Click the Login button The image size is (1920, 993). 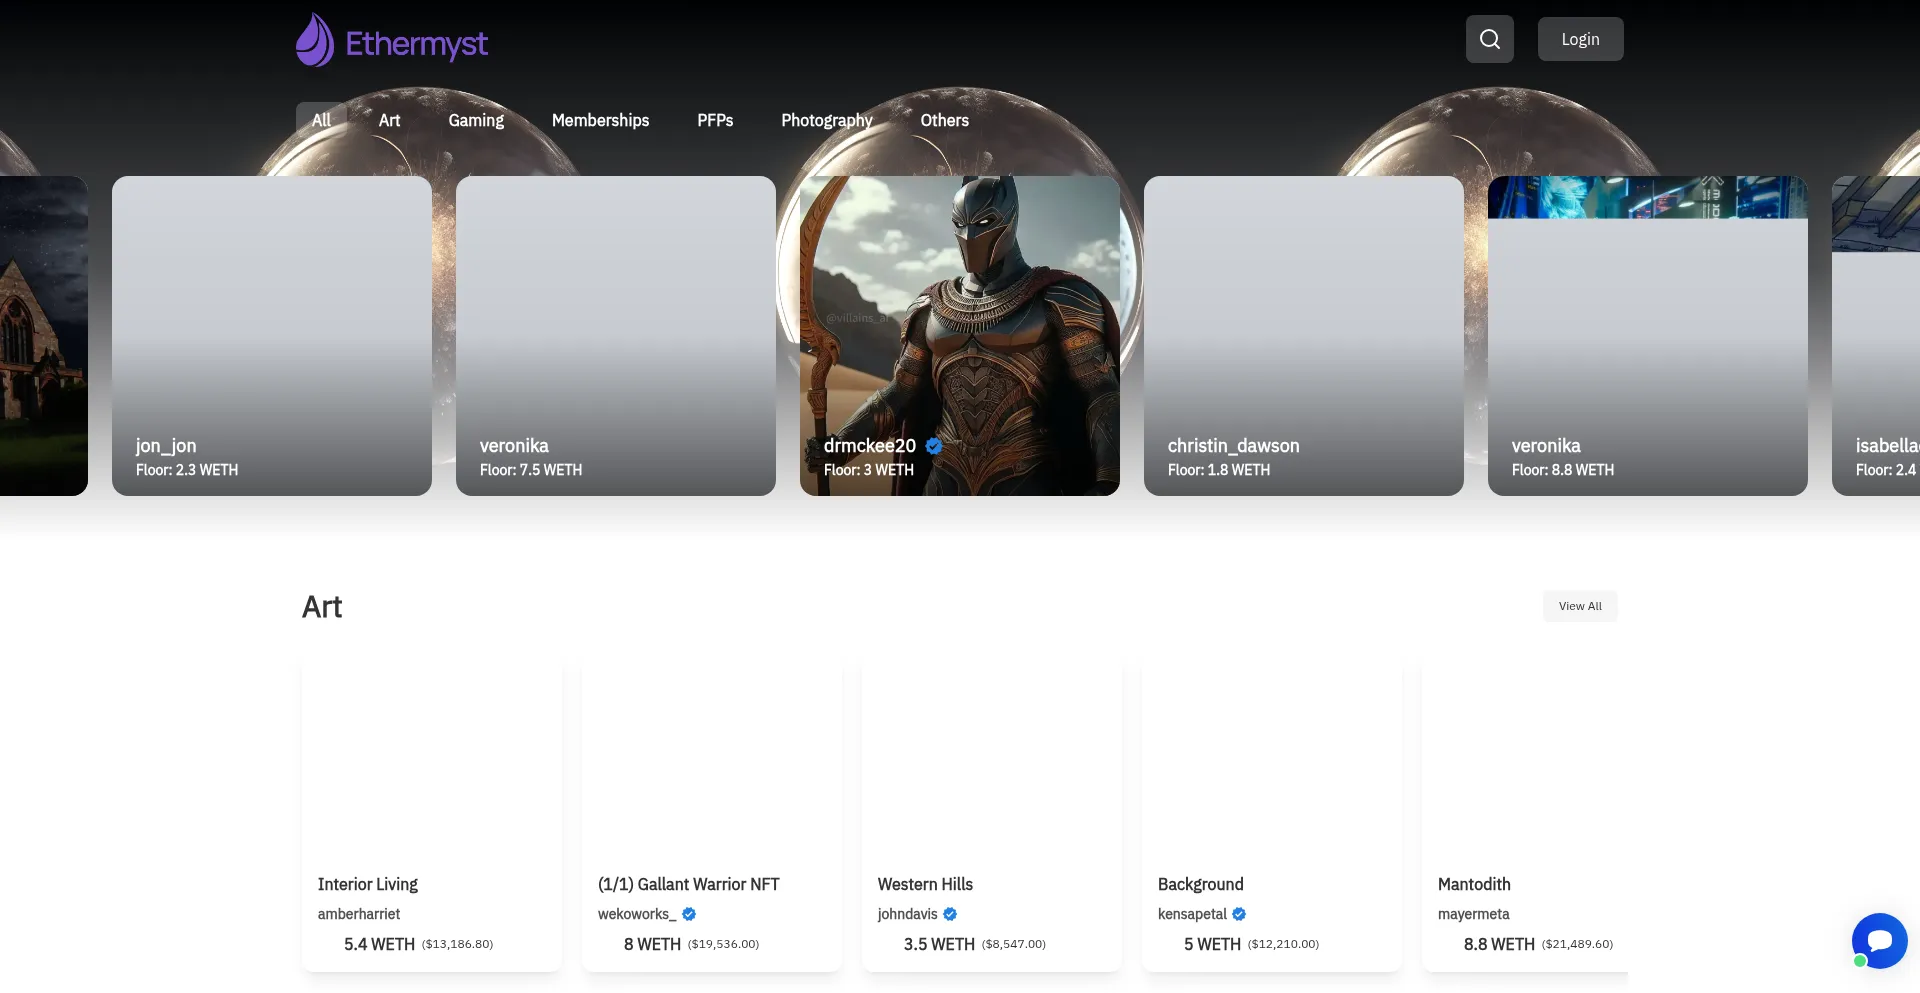pyautogui.click(x=1580, y=39)
